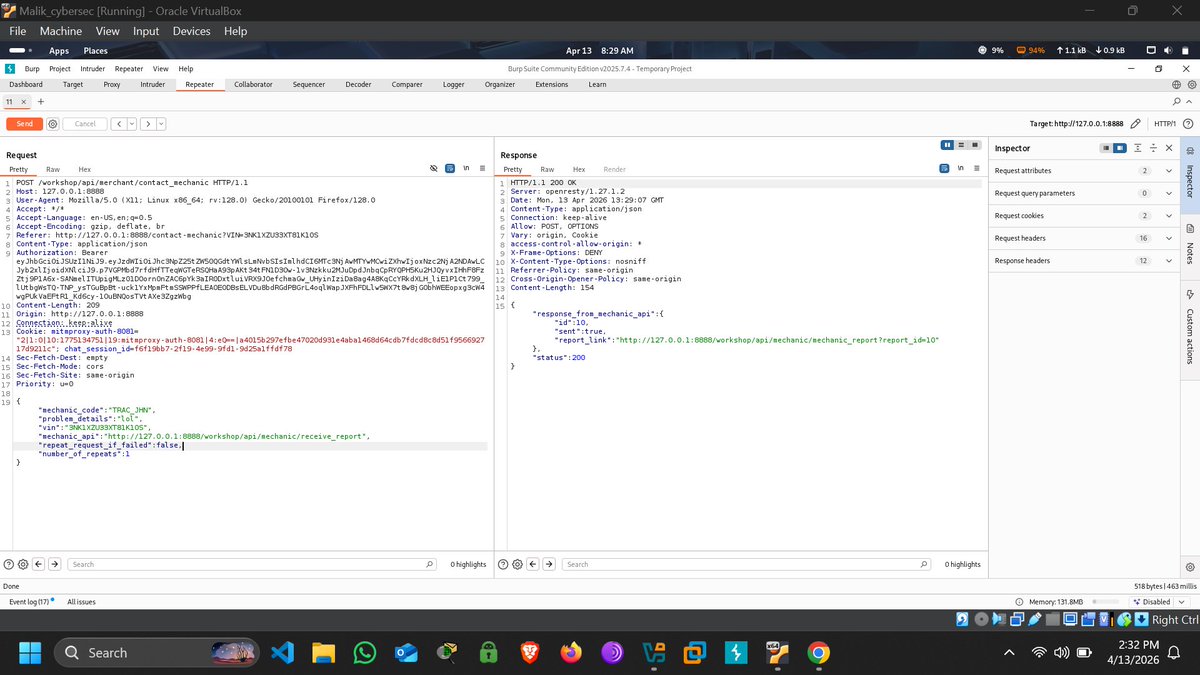1200x675 pixels.
Task: Switch to the Logger tab
Action: tap(454, 85)
